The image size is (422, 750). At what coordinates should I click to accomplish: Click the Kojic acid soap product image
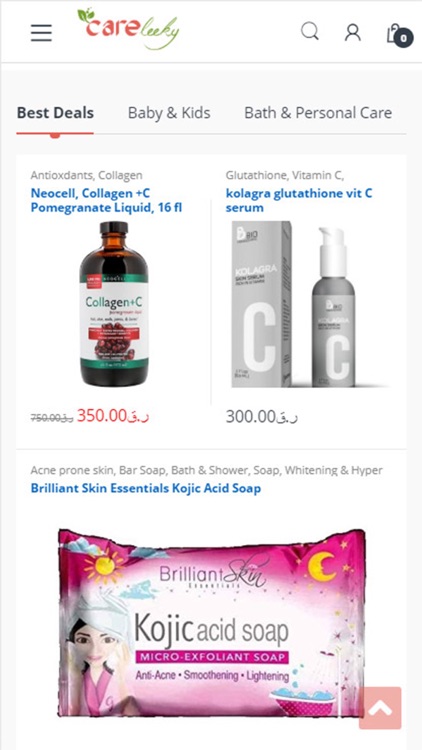coord(211,623)
